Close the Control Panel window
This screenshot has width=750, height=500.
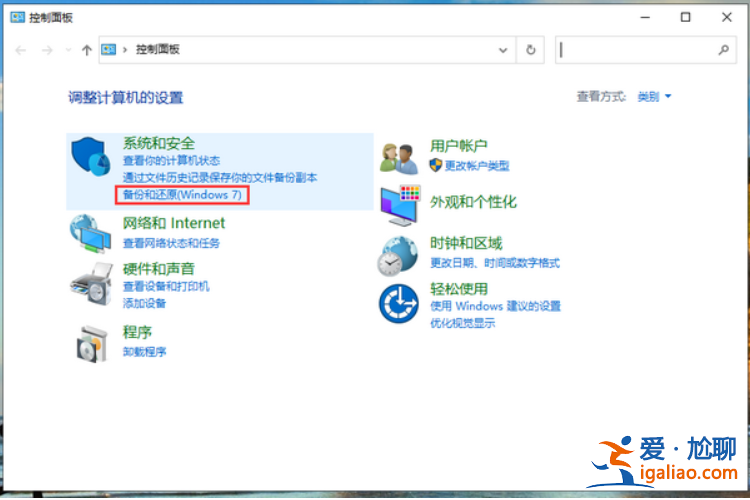point(727,18)
